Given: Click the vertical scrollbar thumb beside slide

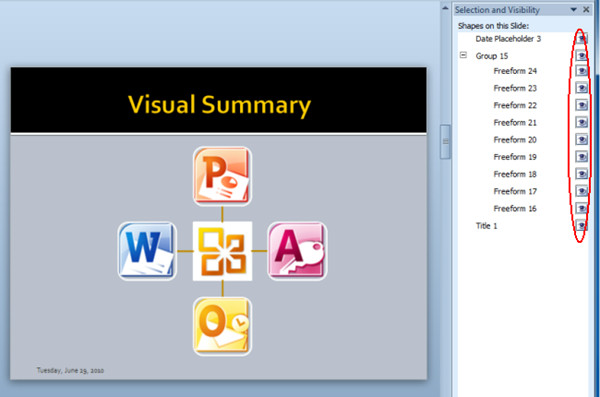Looking at the screenshot, I should coord(445,141).
